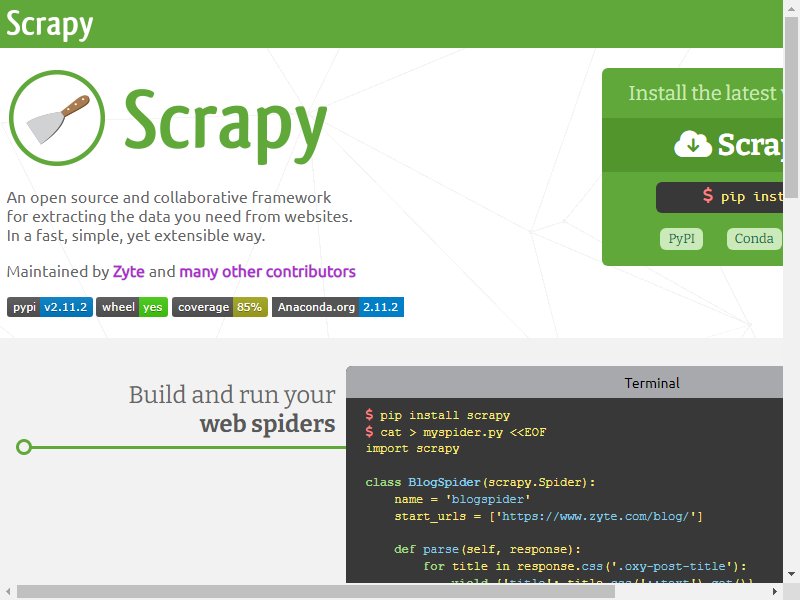The image size is (800, 600).
Task: Click the Scrapy spatula logo icon
Action: (x=57, y=118)
